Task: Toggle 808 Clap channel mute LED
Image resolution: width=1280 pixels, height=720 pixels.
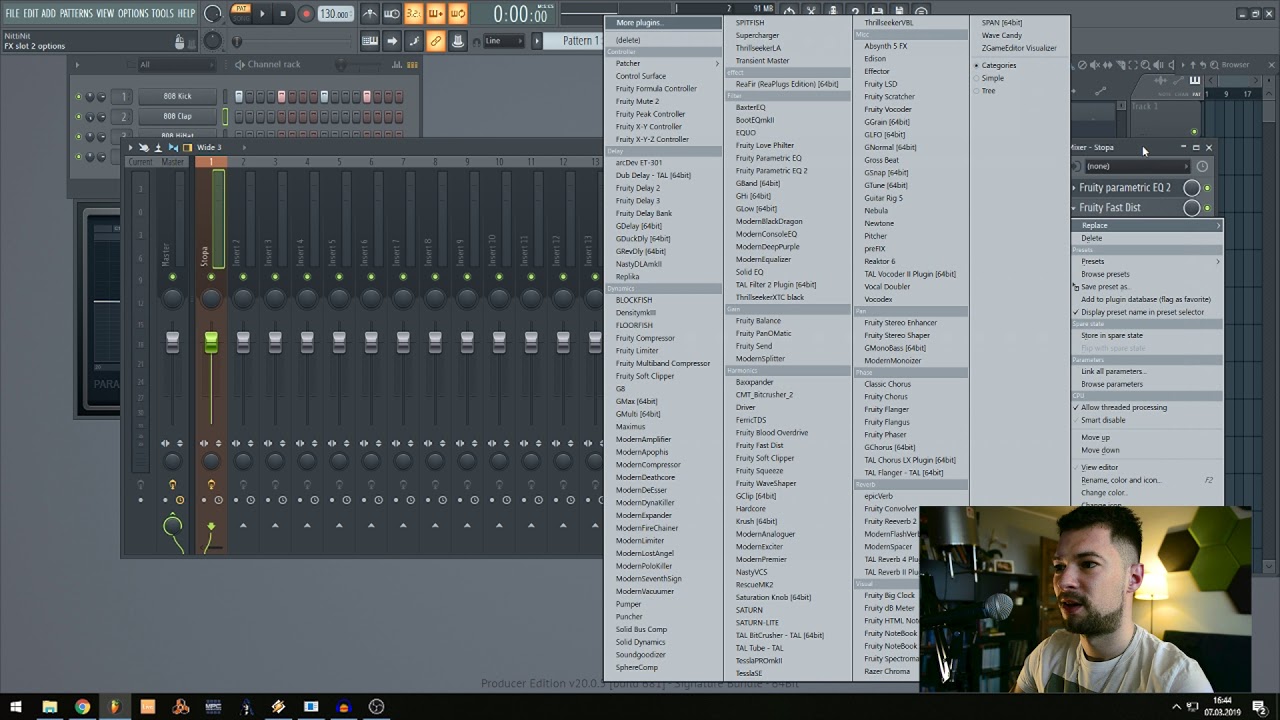Action: click(x=78, y=117)
